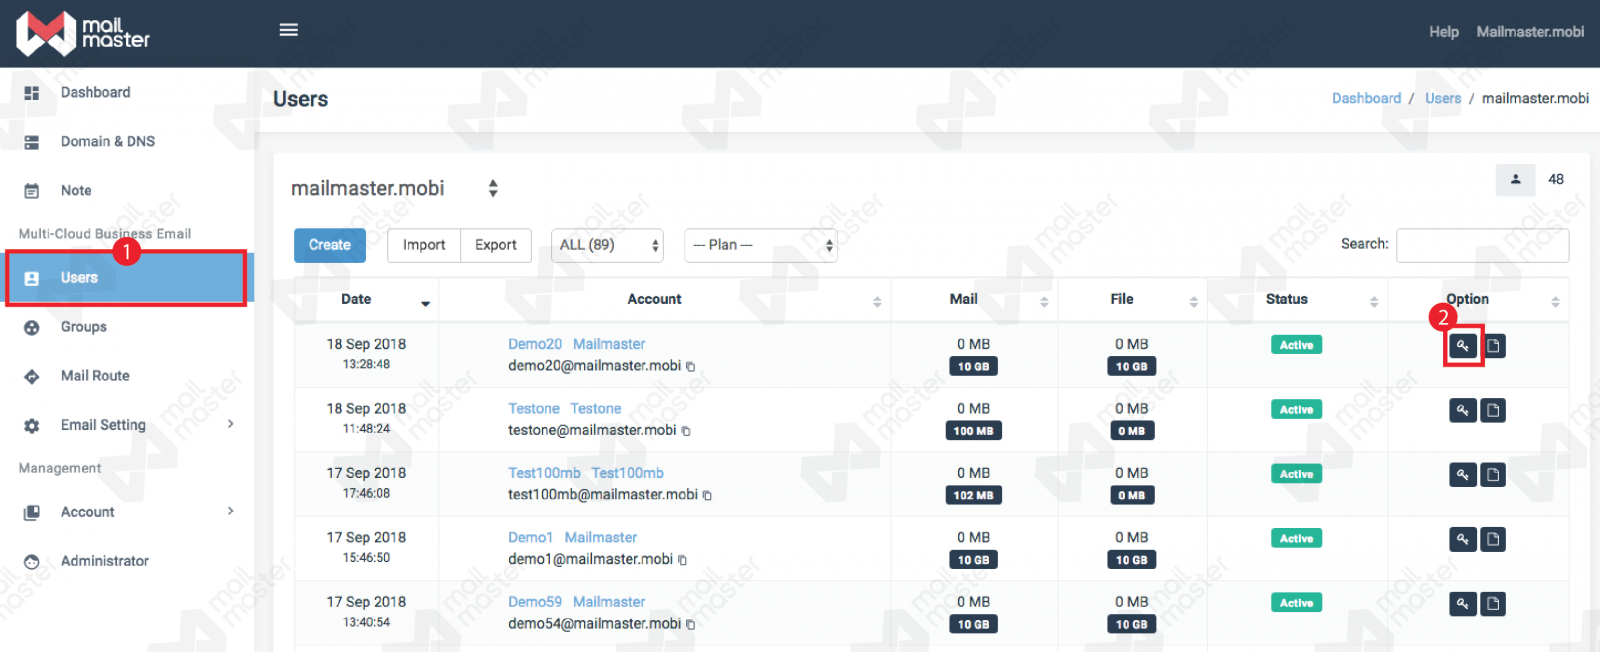Open the Plan filter dropdown
Image resolution: width=1600 pixels, height=652 pixels.
pyautogui.click(x=760, y=245)
